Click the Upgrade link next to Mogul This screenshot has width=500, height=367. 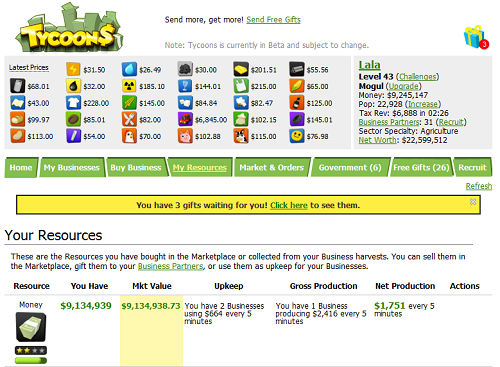click(x=403, y=86)
